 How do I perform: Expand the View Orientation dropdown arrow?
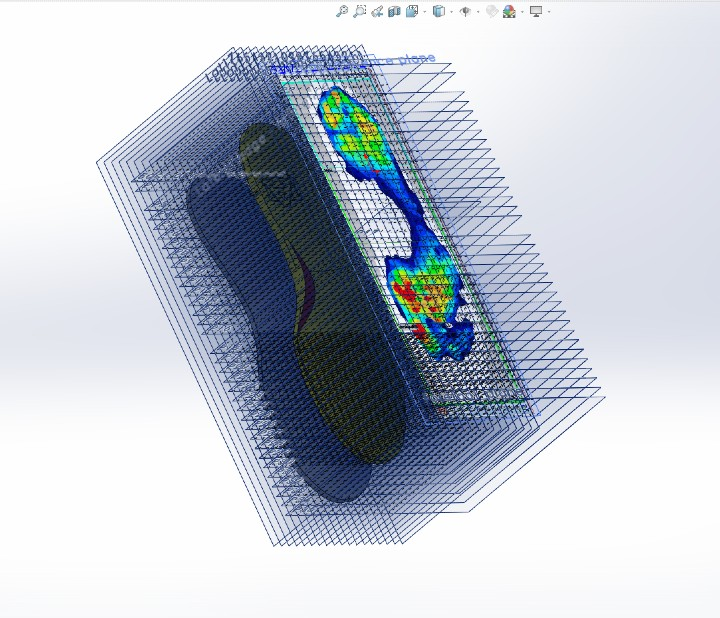tap(424, 12)
